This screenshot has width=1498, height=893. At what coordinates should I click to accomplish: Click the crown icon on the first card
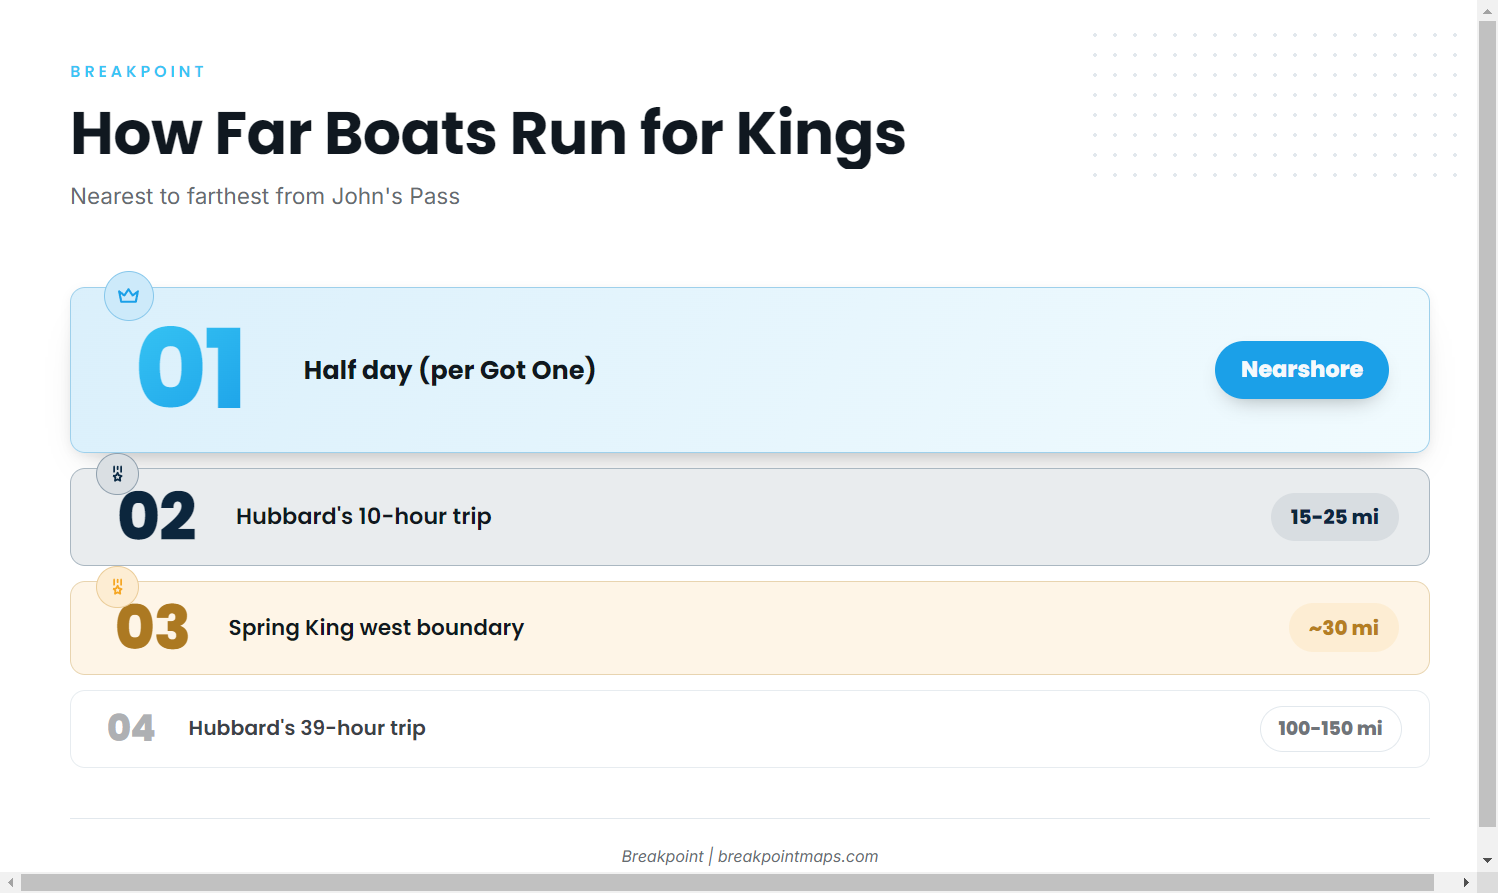click(x=129, y=296)
